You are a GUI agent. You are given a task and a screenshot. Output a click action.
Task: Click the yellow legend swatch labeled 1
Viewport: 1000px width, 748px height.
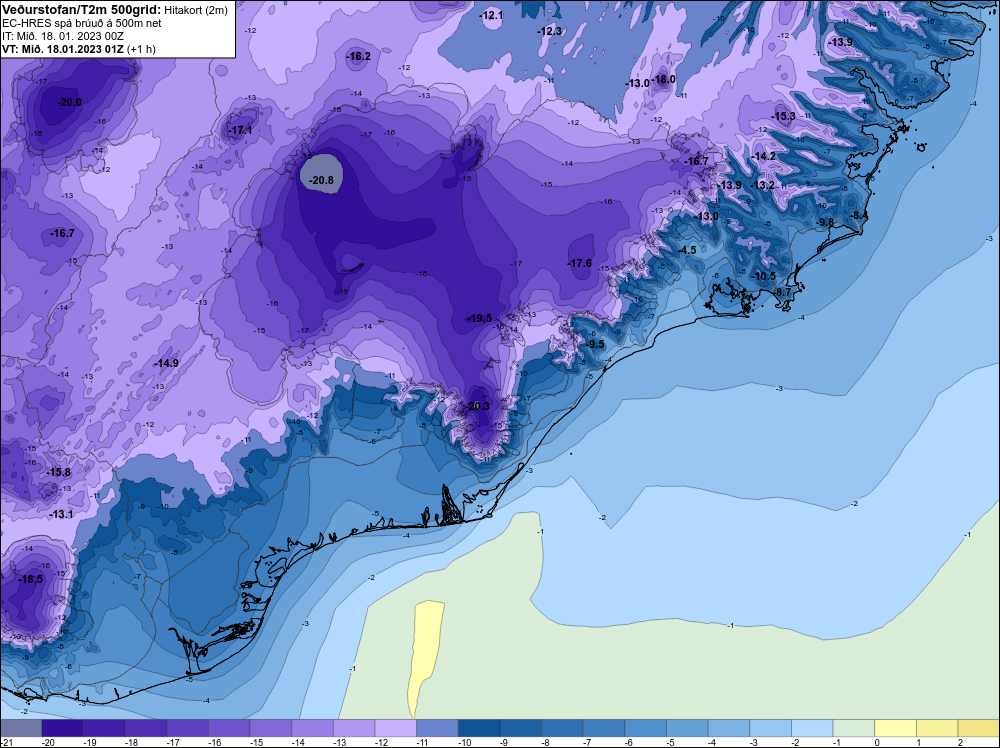[x=938, y=728]
